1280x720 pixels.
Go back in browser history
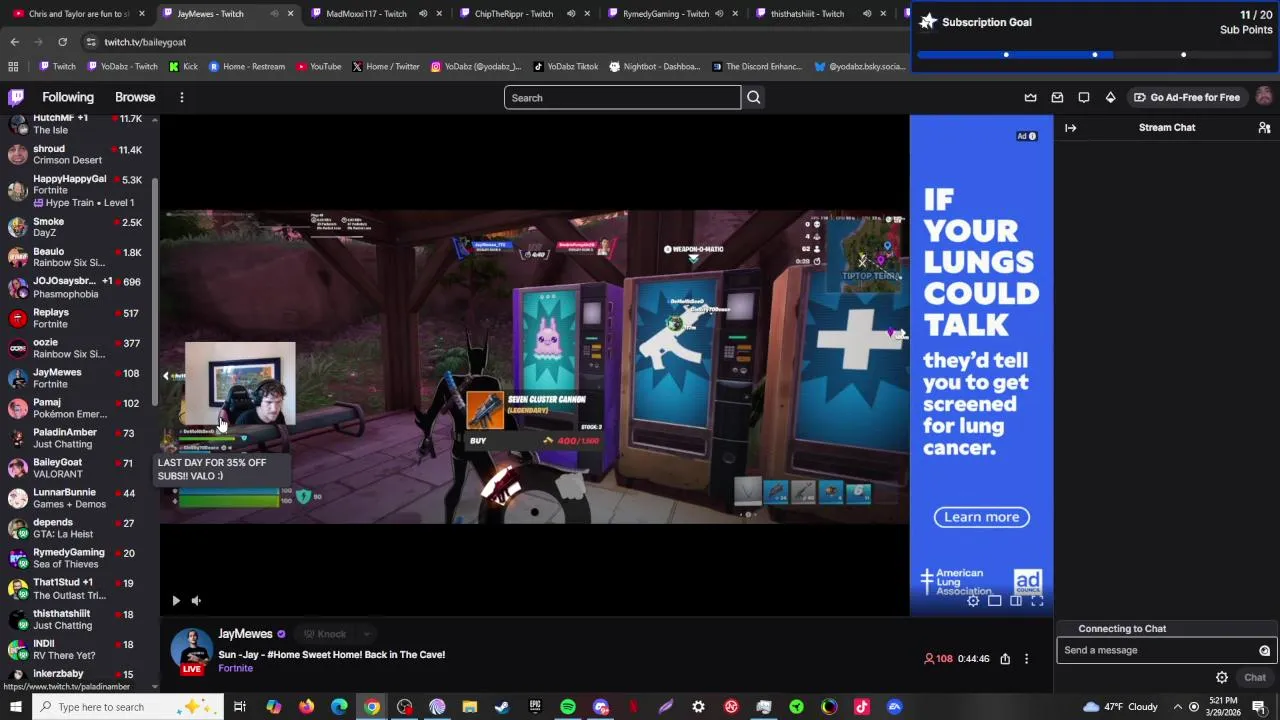pyautogui.click(x=14, y=42)
